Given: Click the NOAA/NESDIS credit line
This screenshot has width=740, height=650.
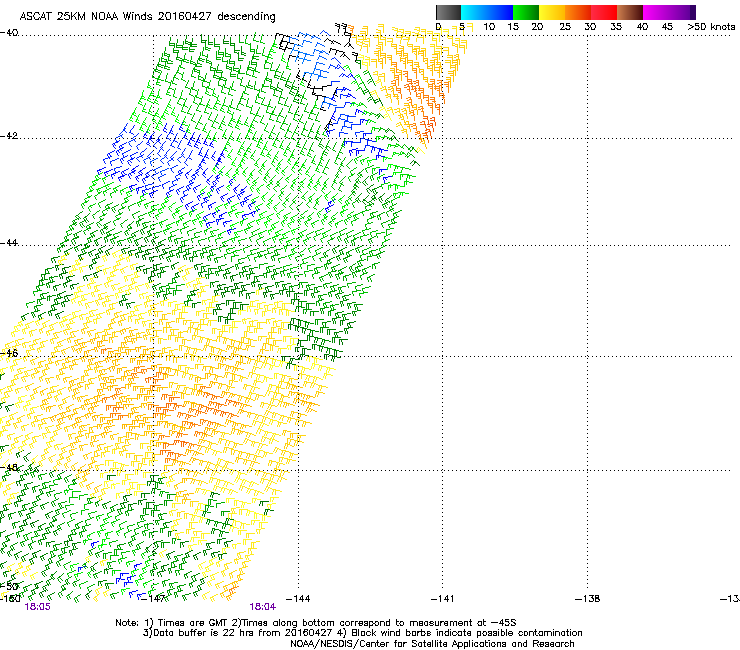Looking at the screenshot, I should click(432, 644).
